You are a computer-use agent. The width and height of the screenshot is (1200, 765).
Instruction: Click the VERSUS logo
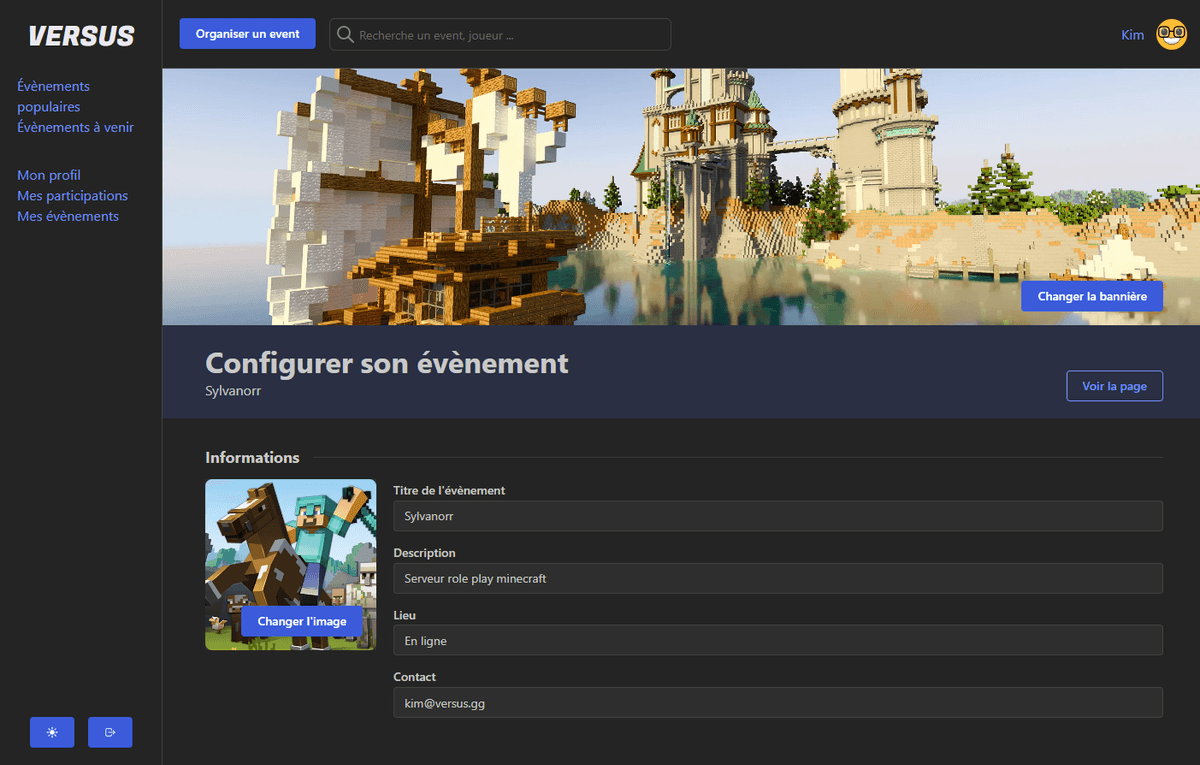(x=81, y=36)
